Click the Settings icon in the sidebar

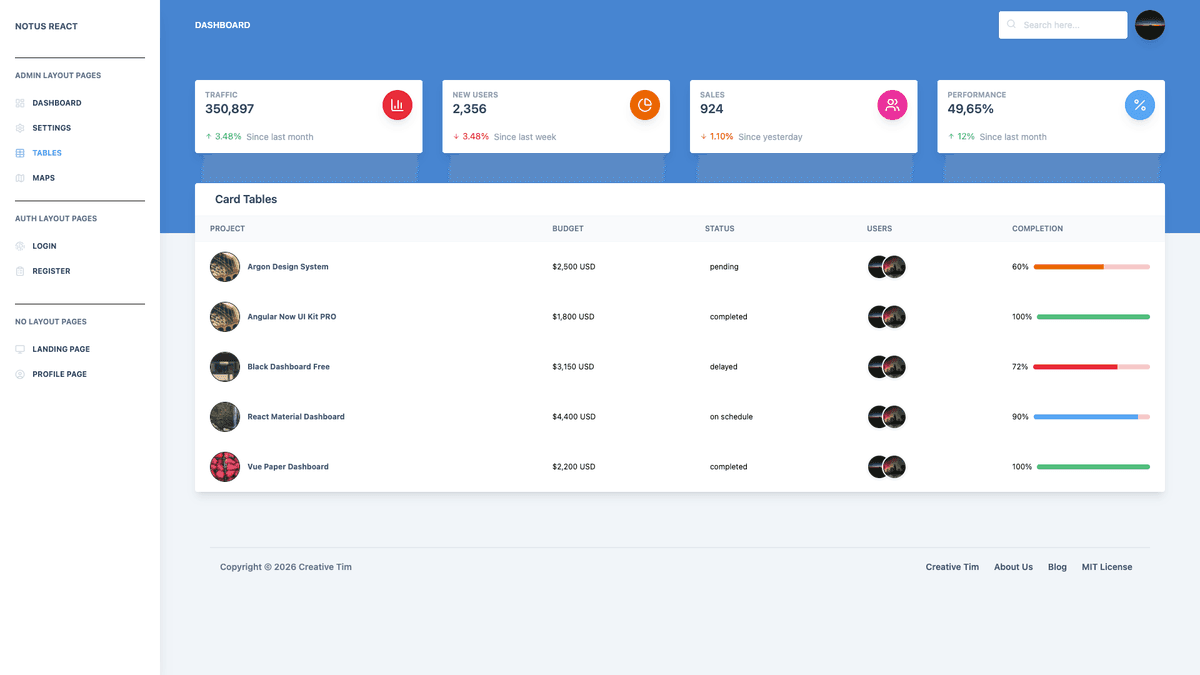pyautogui.click(x=20, y=128)
